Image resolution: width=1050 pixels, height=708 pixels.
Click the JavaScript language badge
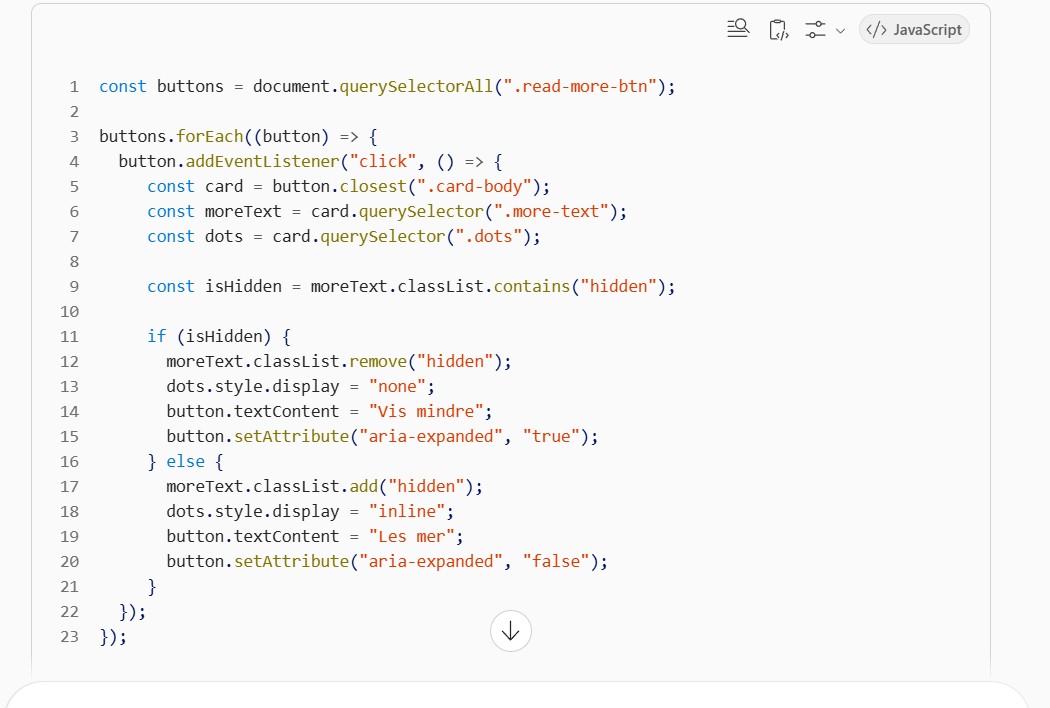click(914, 29)
